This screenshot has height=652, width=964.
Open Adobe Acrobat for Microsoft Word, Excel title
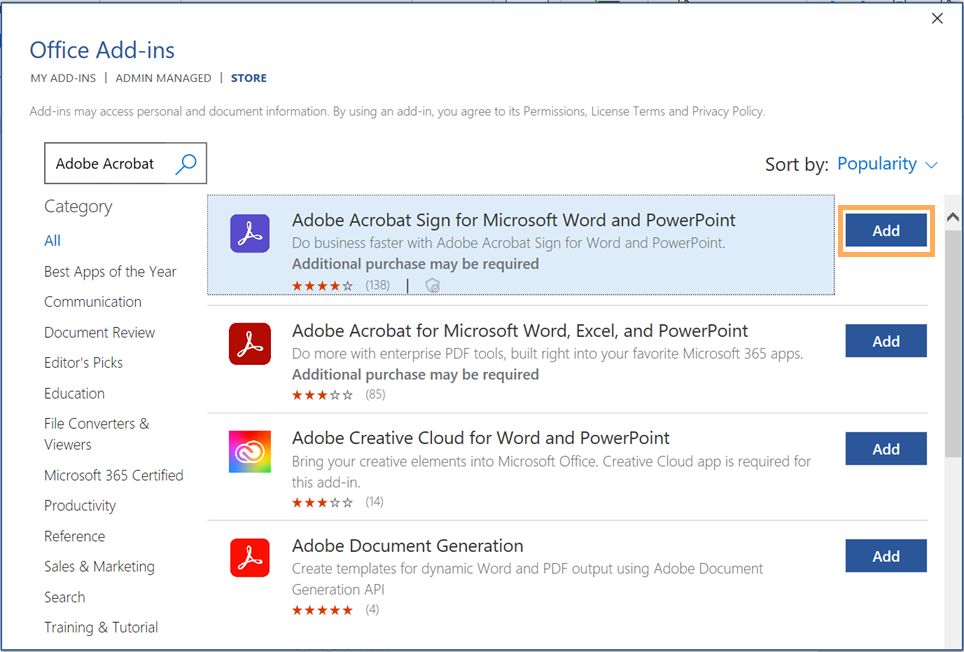tap(520, 331)
